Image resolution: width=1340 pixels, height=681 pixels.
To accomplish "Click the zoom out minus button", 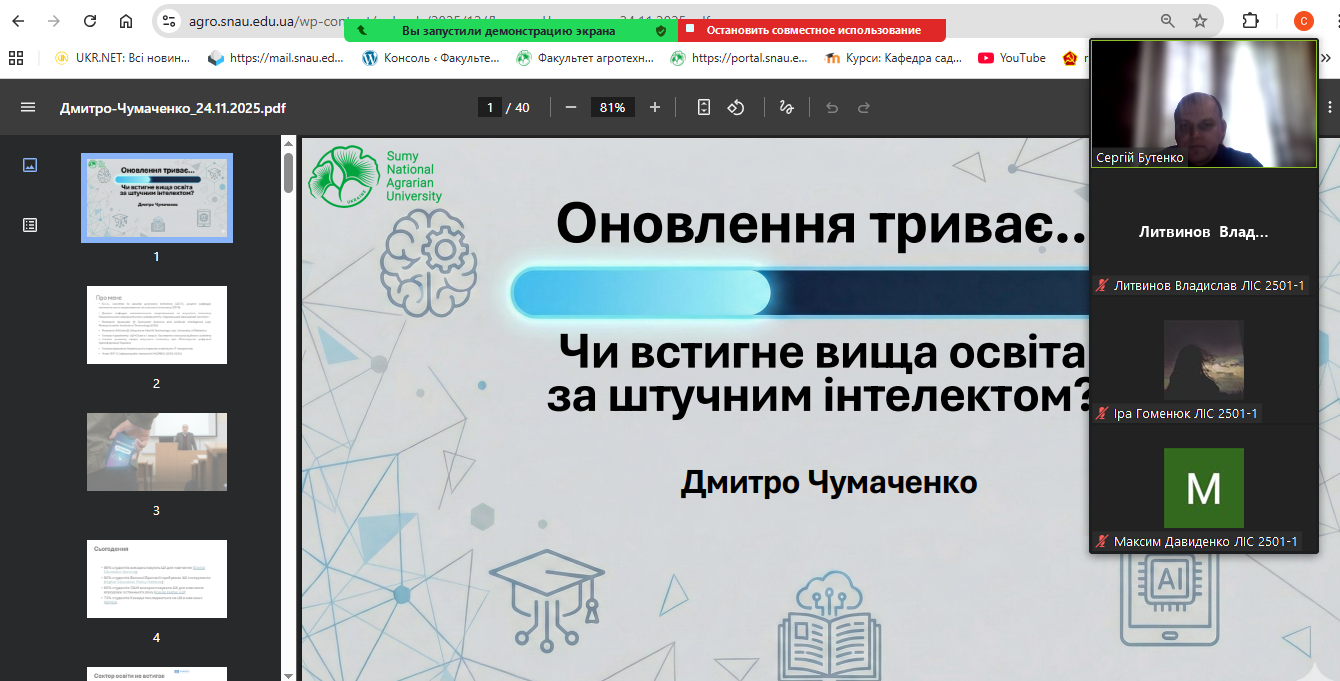I will click(x=571, y=107).
